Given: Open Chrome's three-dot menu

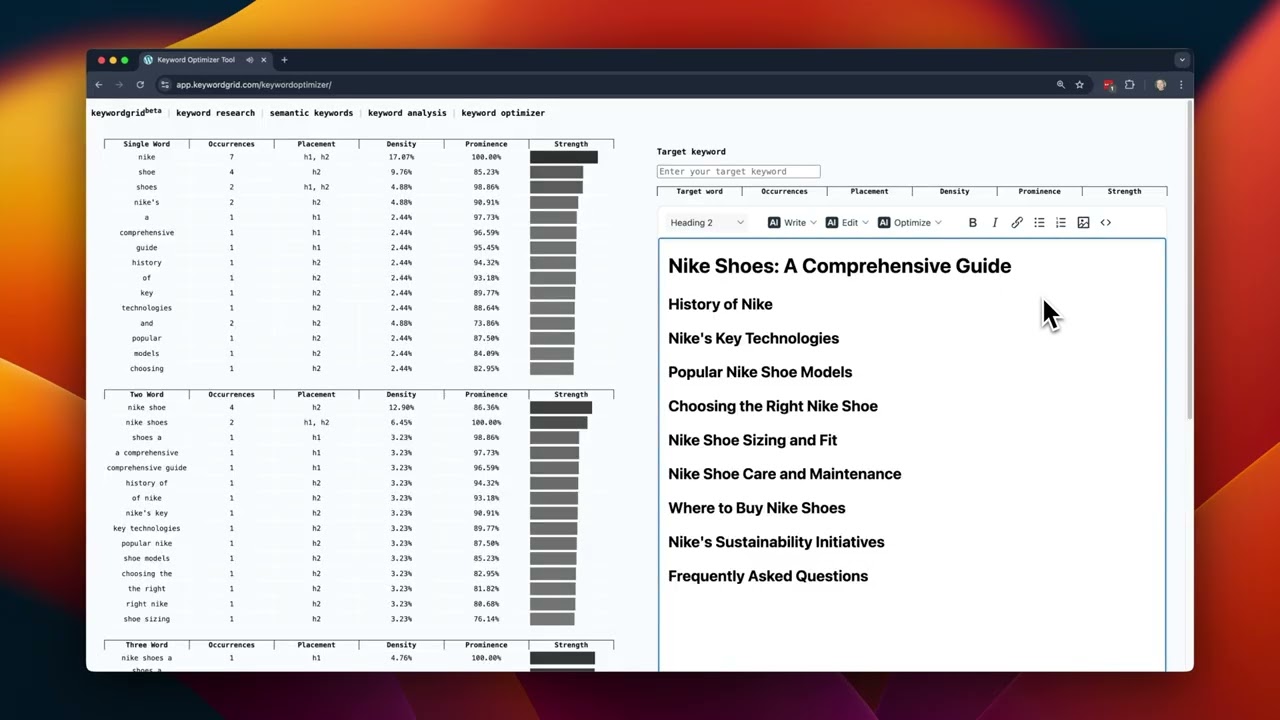Looking at the screenshot, I should coord(1181,85).
